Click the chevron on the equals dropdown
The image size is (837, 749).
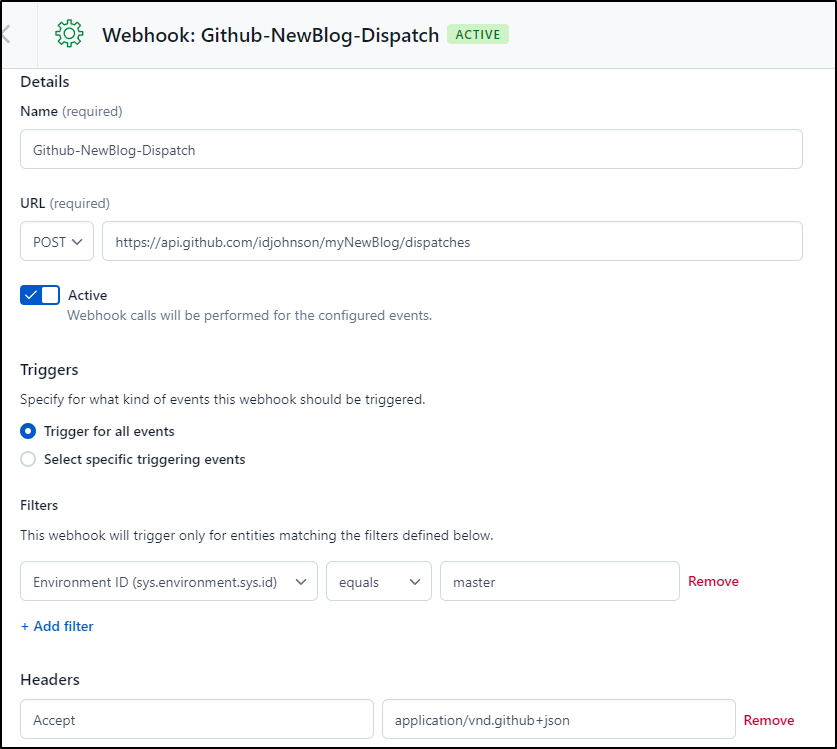415,582
